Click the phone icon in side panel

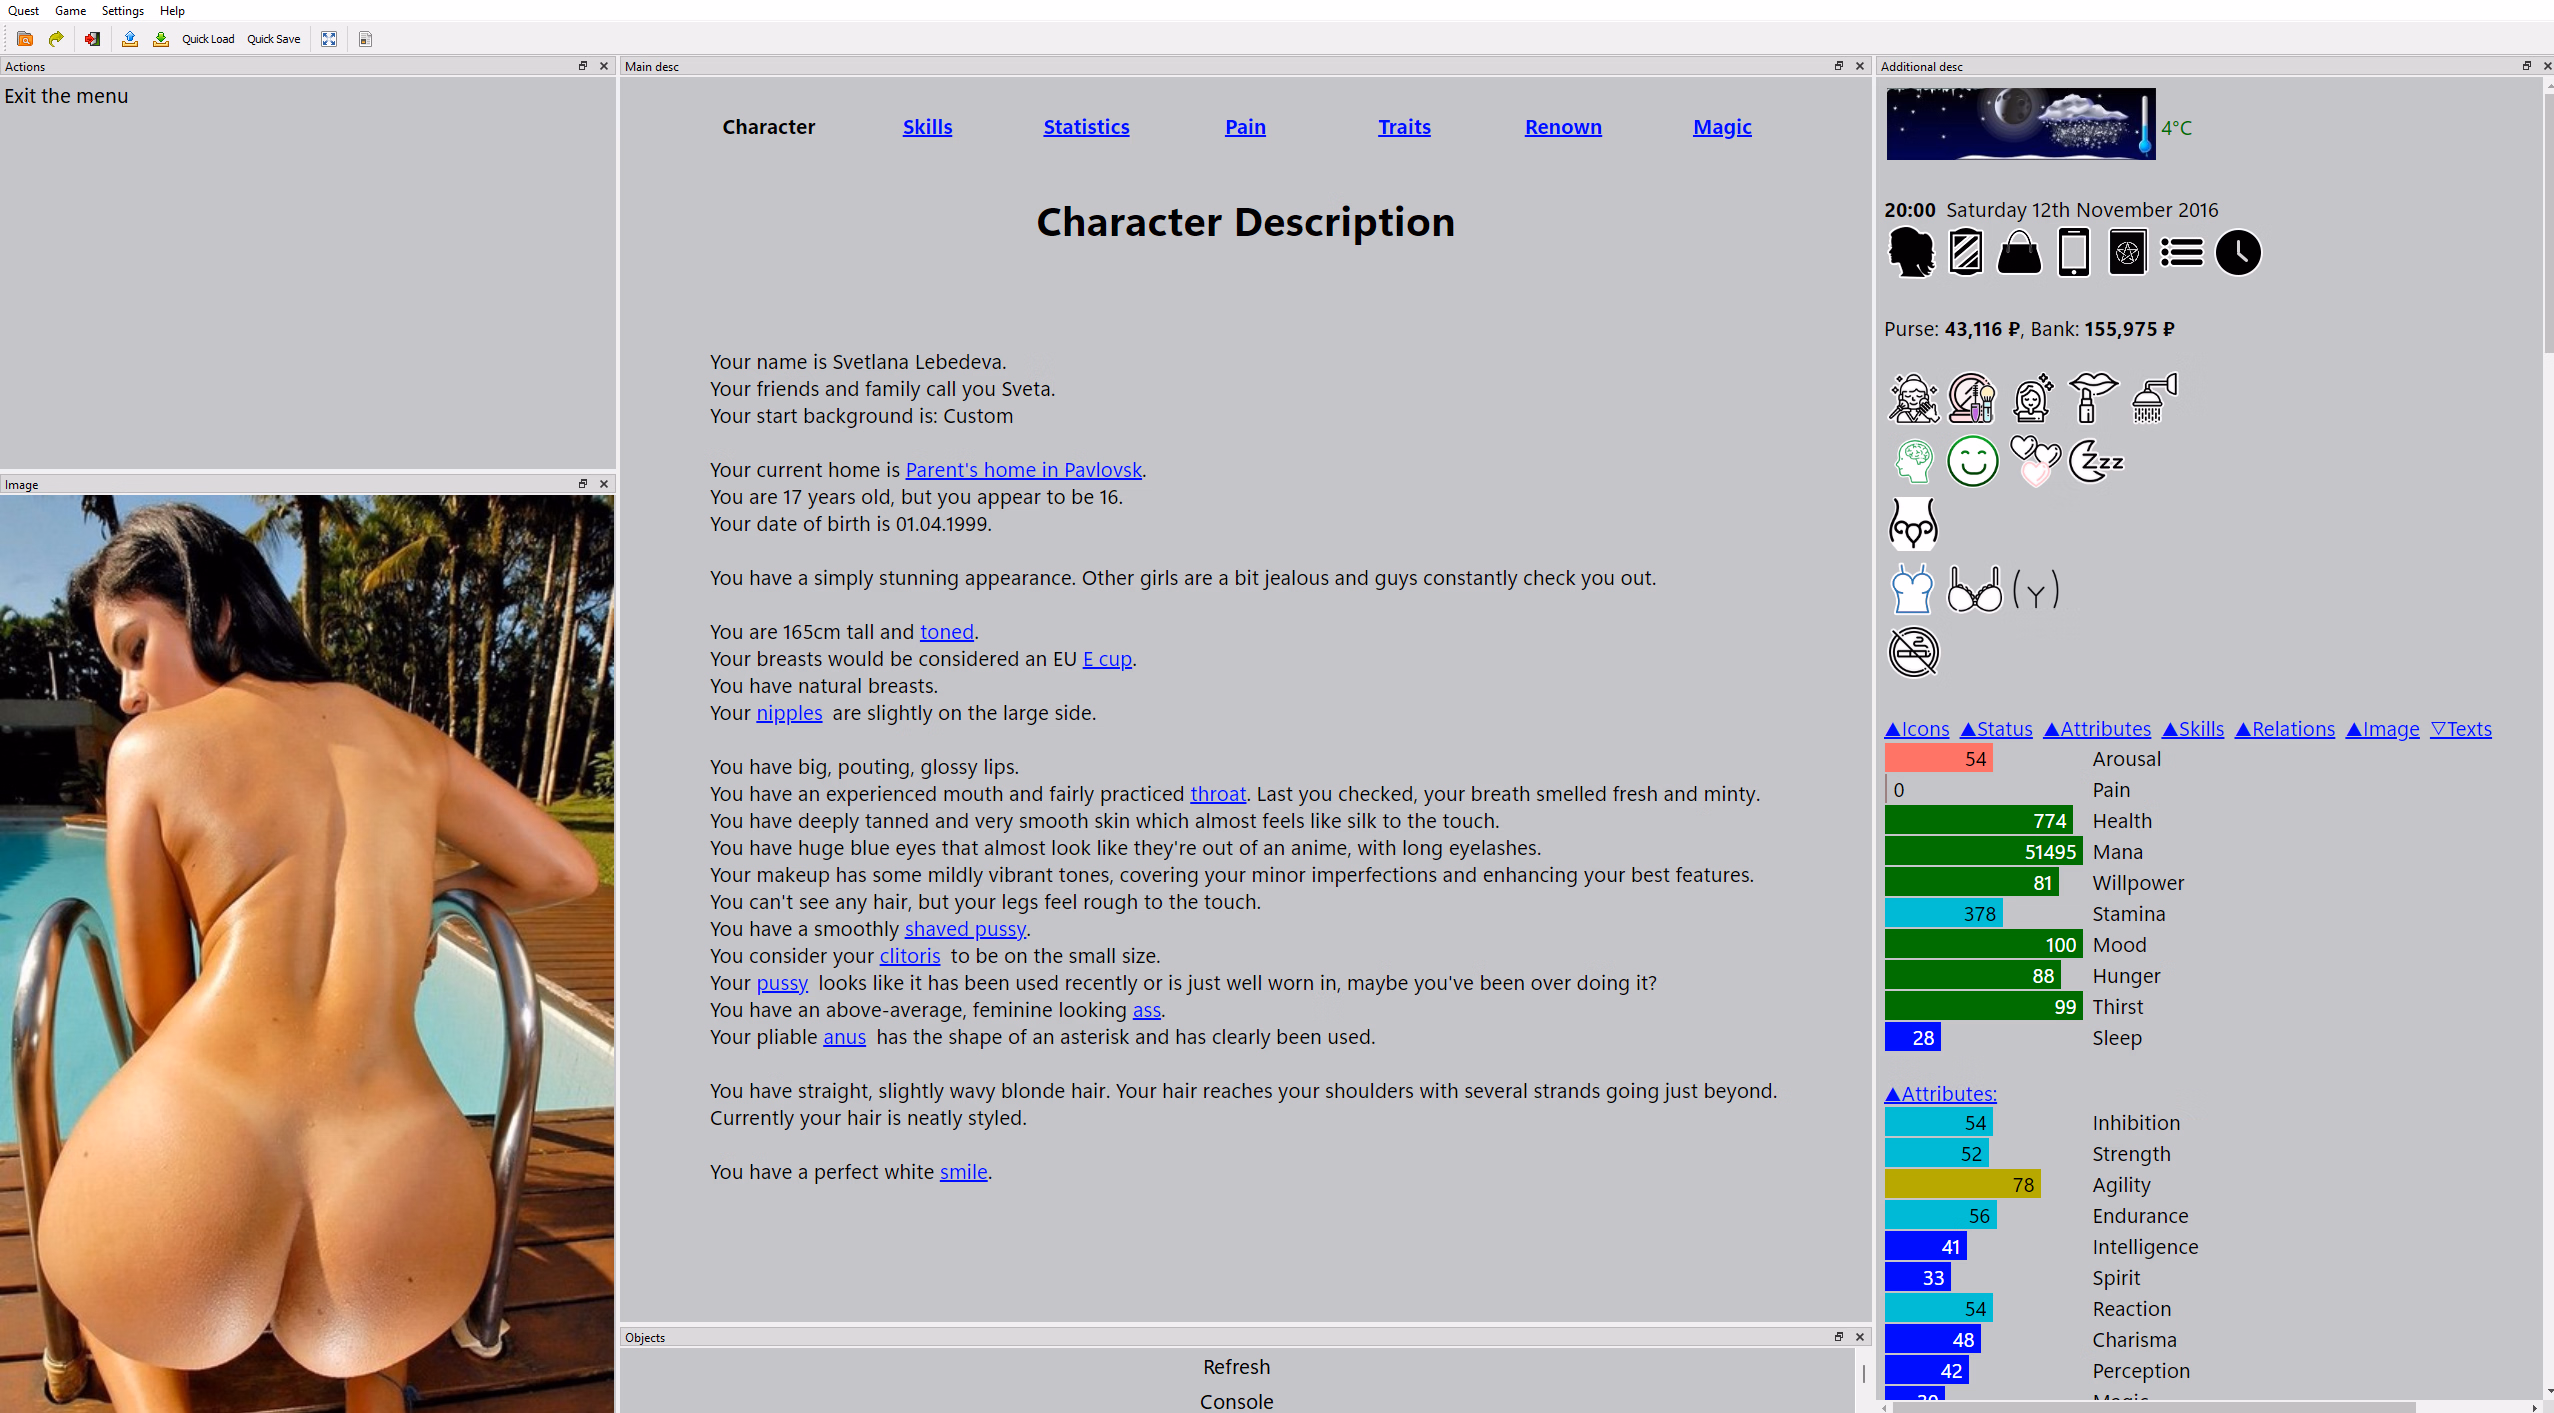pos(2073,252)
